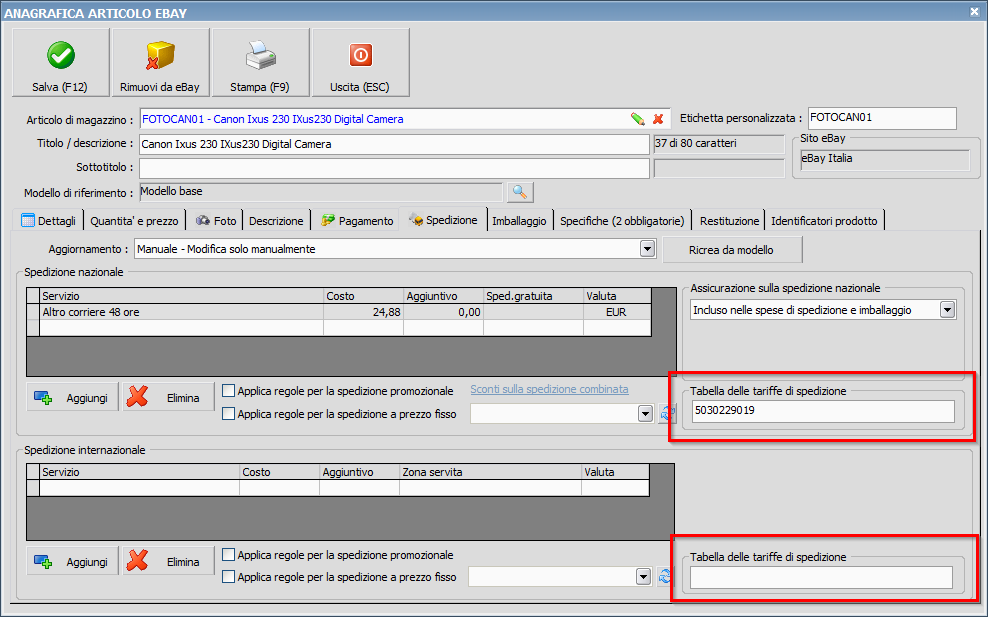Enable Applica regole per la spedizione promozionale nazionale
This screenshot has width=988, height=617.
[x=228, y=391]
